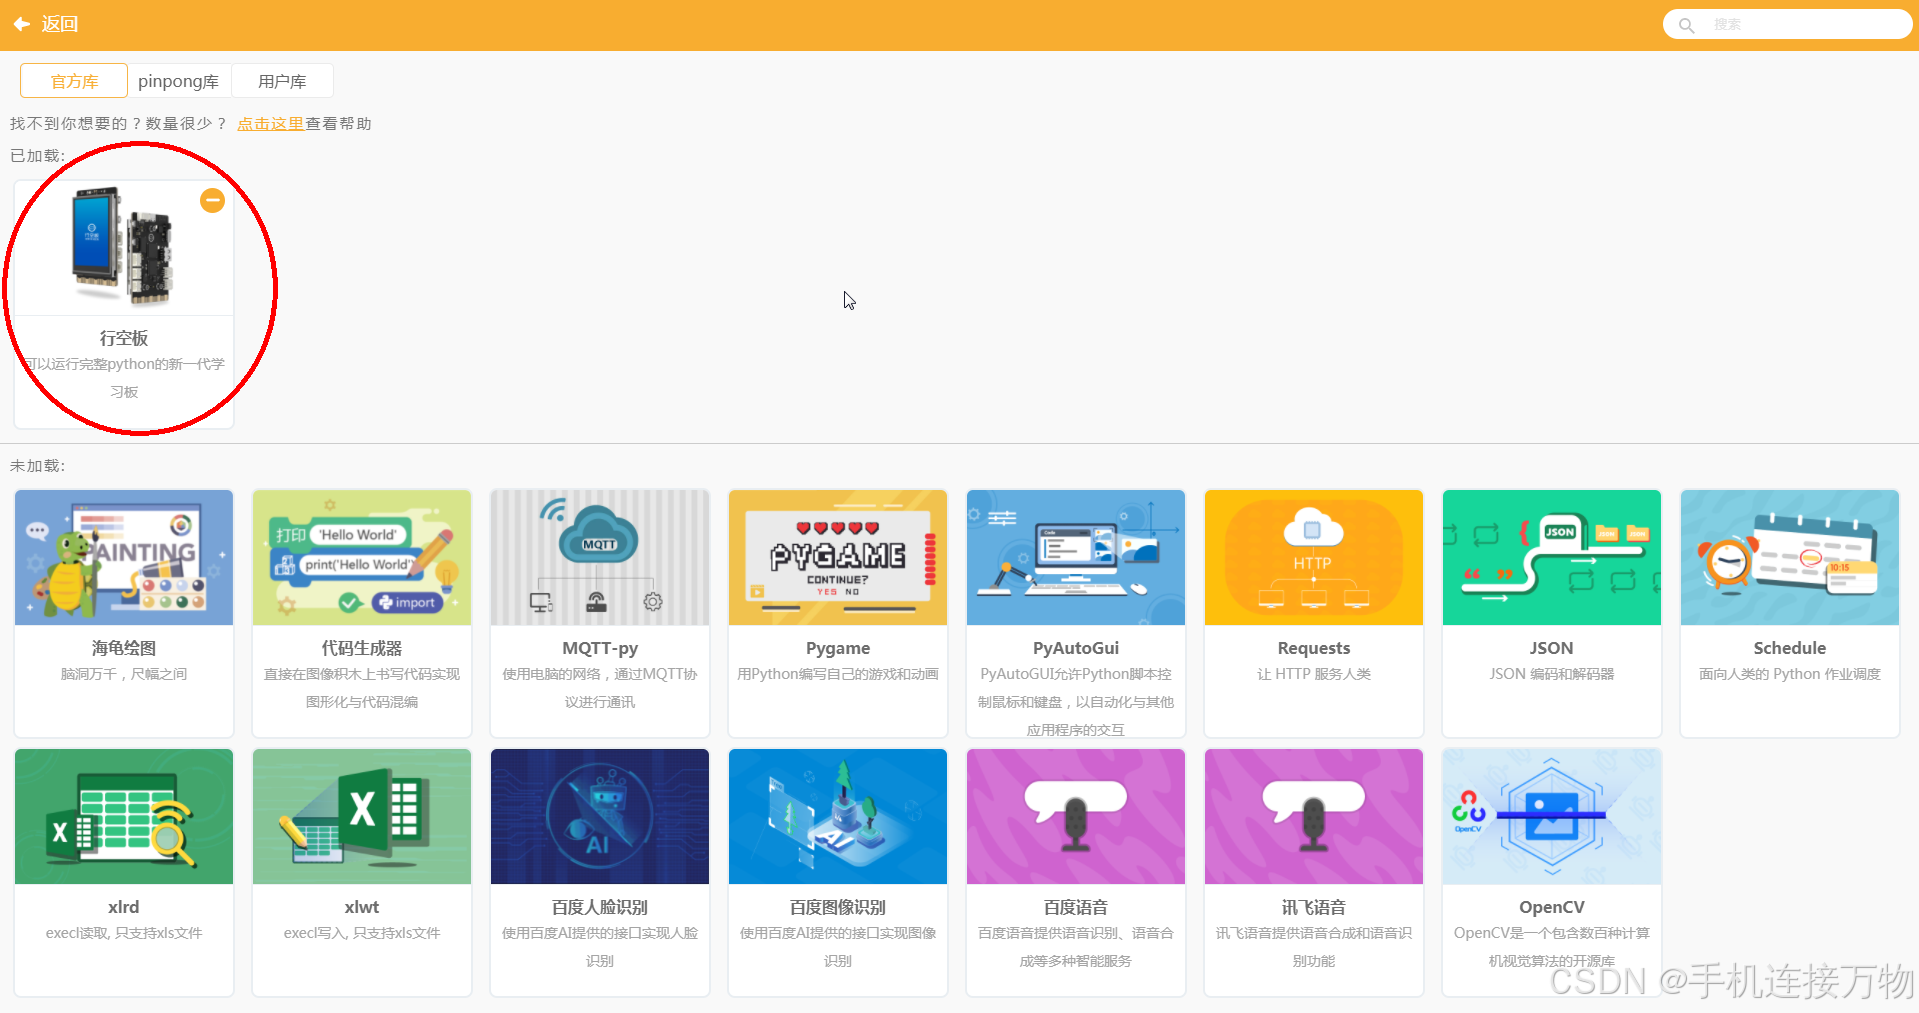Remove the loaded 行空板 with minus icon

click(x=212, y=200)
